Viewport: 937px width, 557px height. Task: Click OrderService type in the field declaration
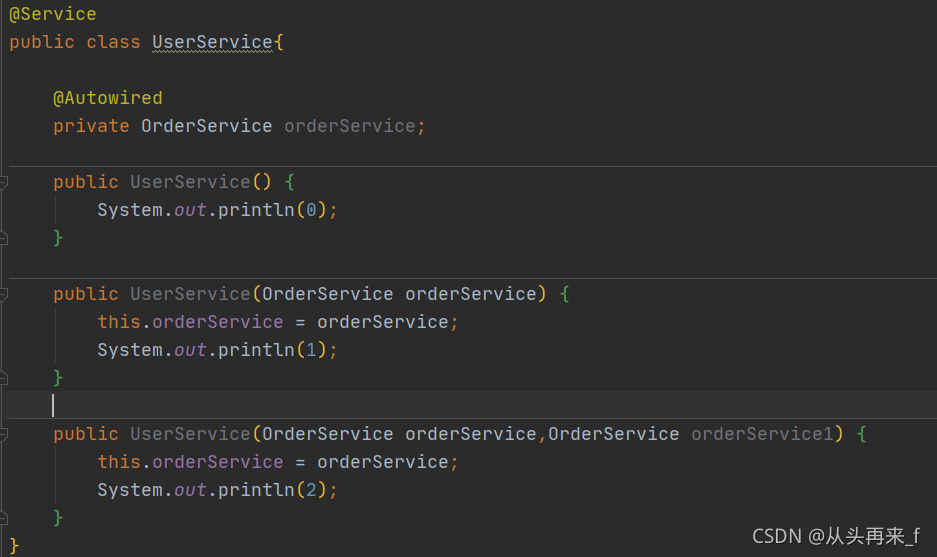click(x=206, y=126)
